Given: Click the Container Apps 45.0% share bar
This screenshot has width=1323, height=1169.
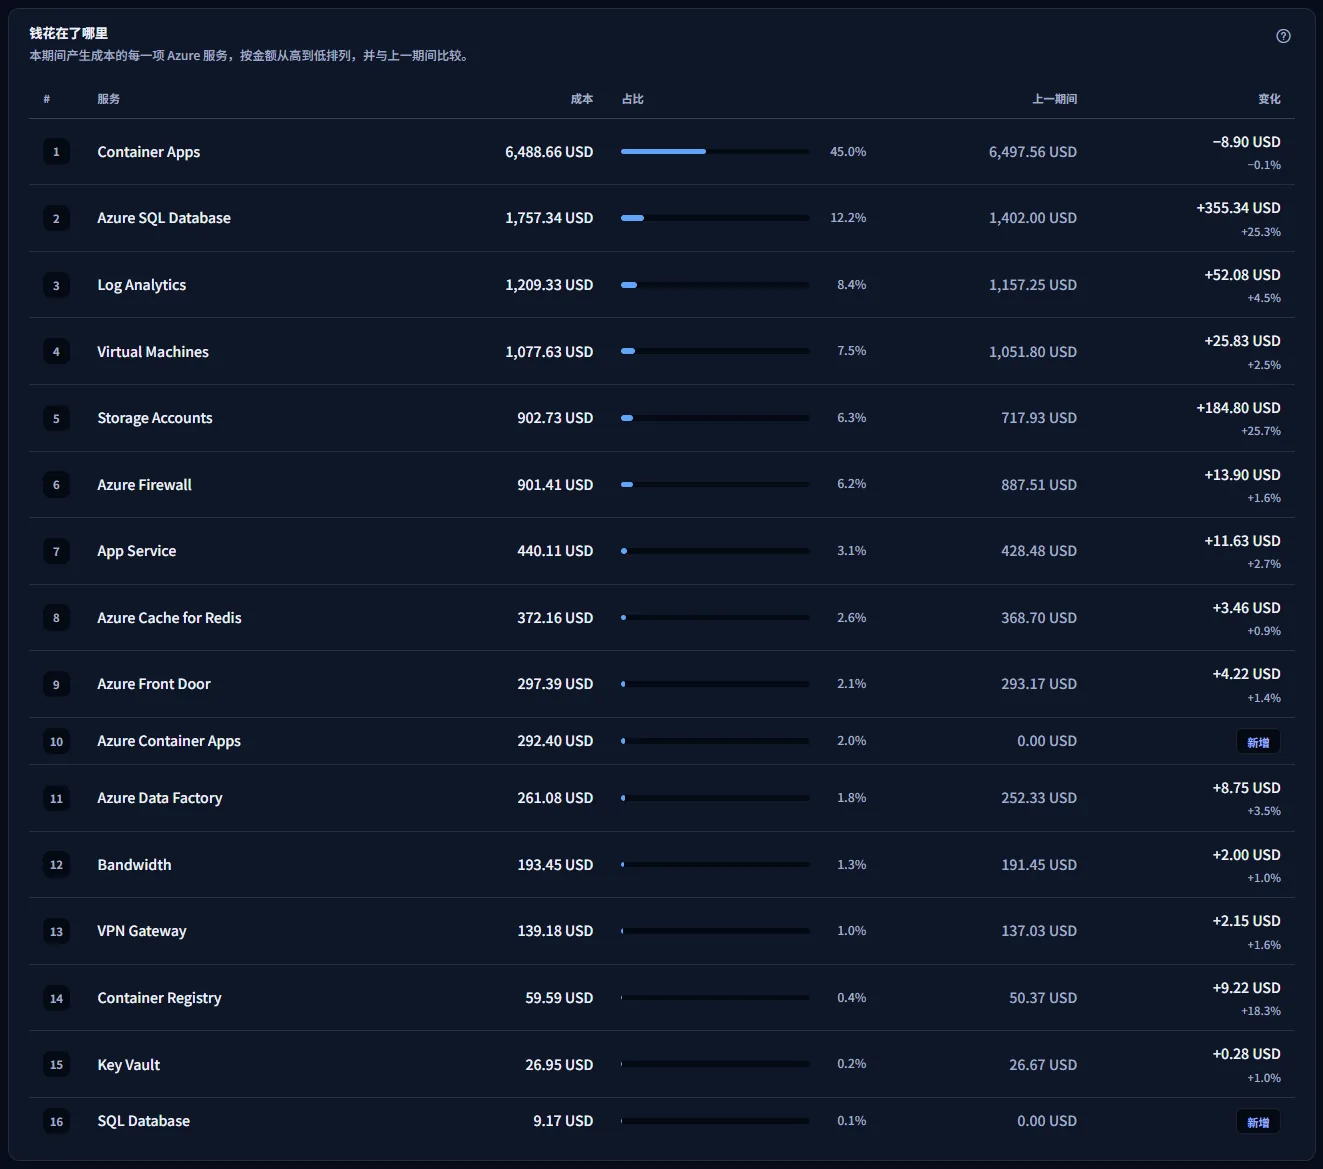Looking at the screenshot, I should point(715,151).
